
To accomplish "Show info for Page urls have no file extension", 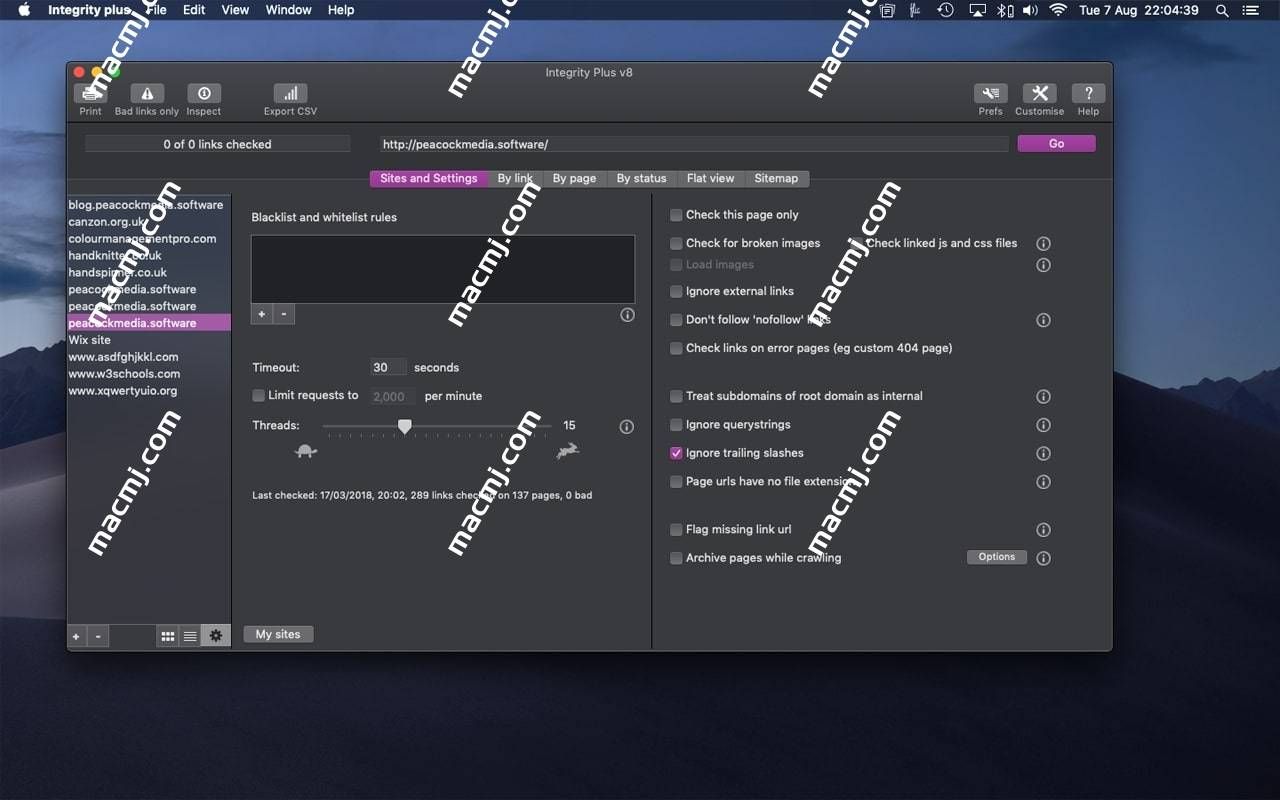I will click(1043, 482).
